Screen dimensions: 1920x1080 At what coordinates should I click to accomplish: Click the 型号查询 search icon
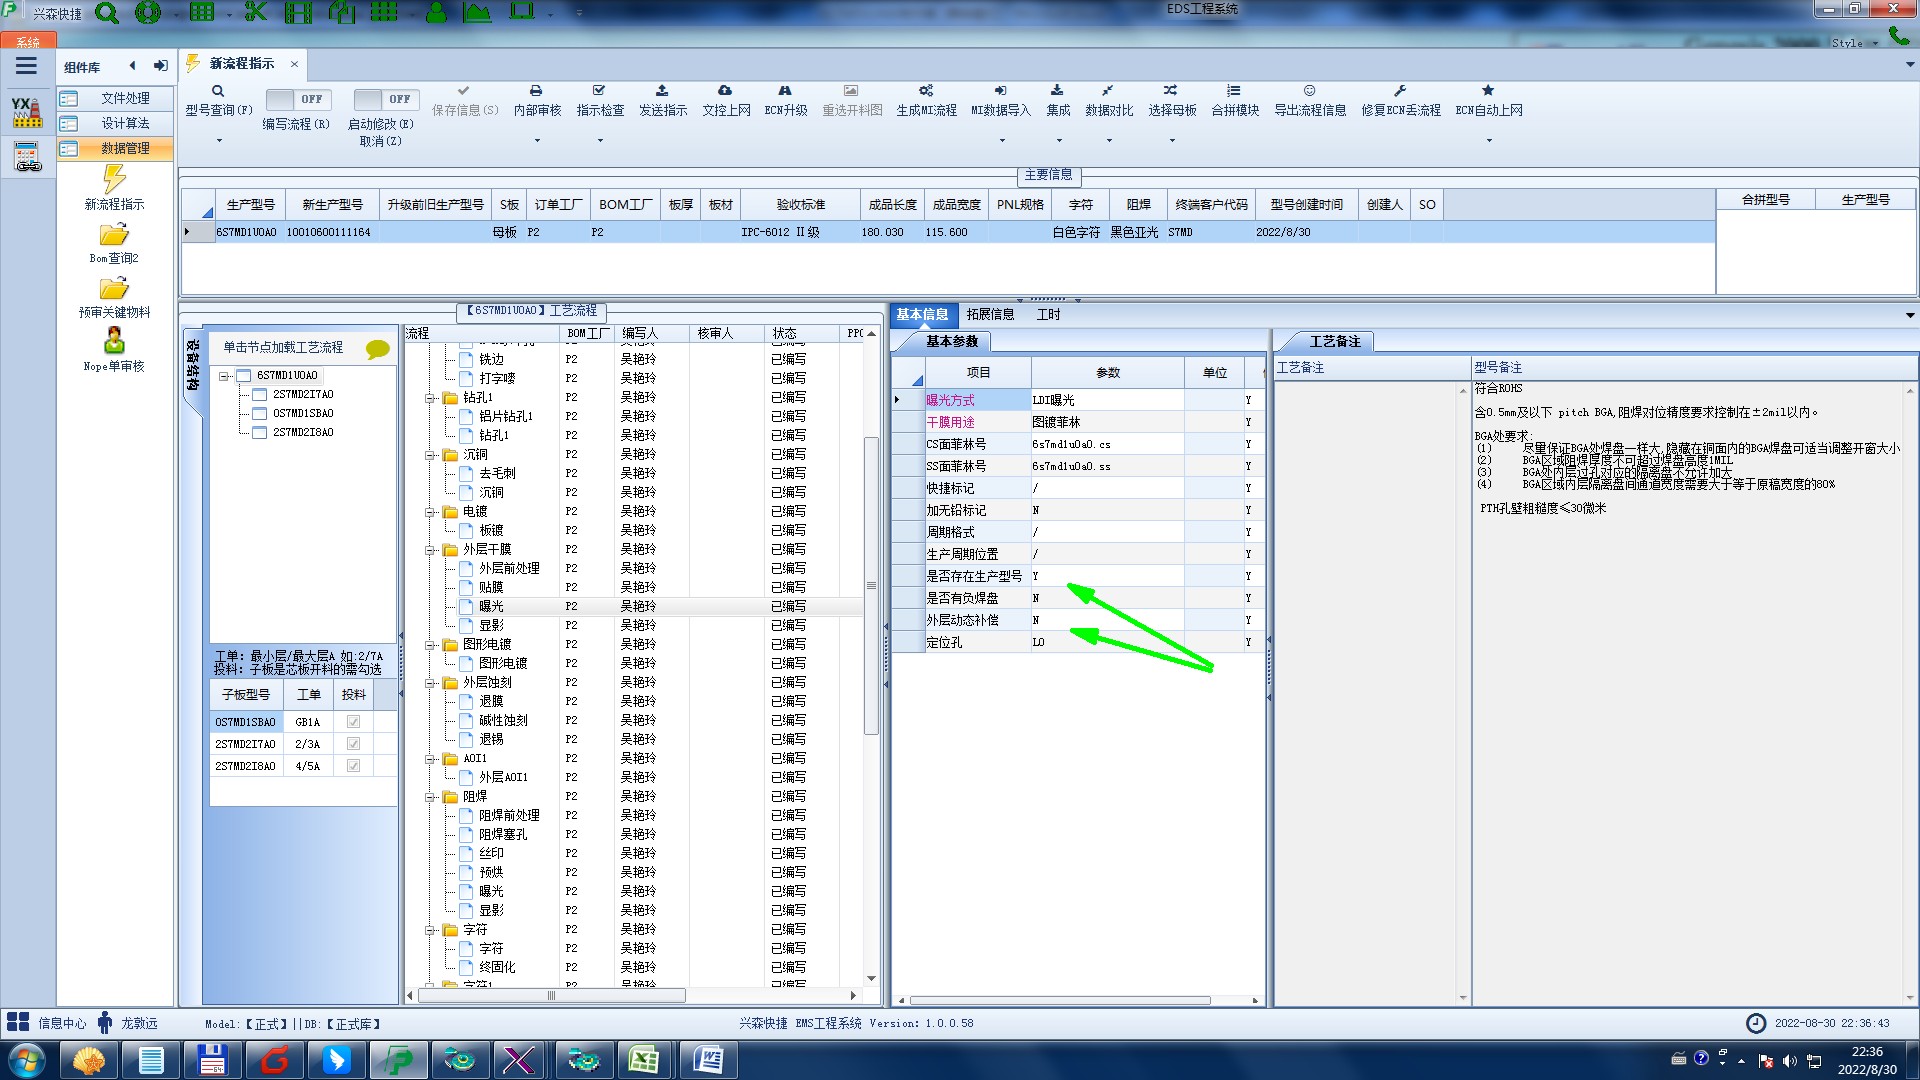(x=218, y=91)
